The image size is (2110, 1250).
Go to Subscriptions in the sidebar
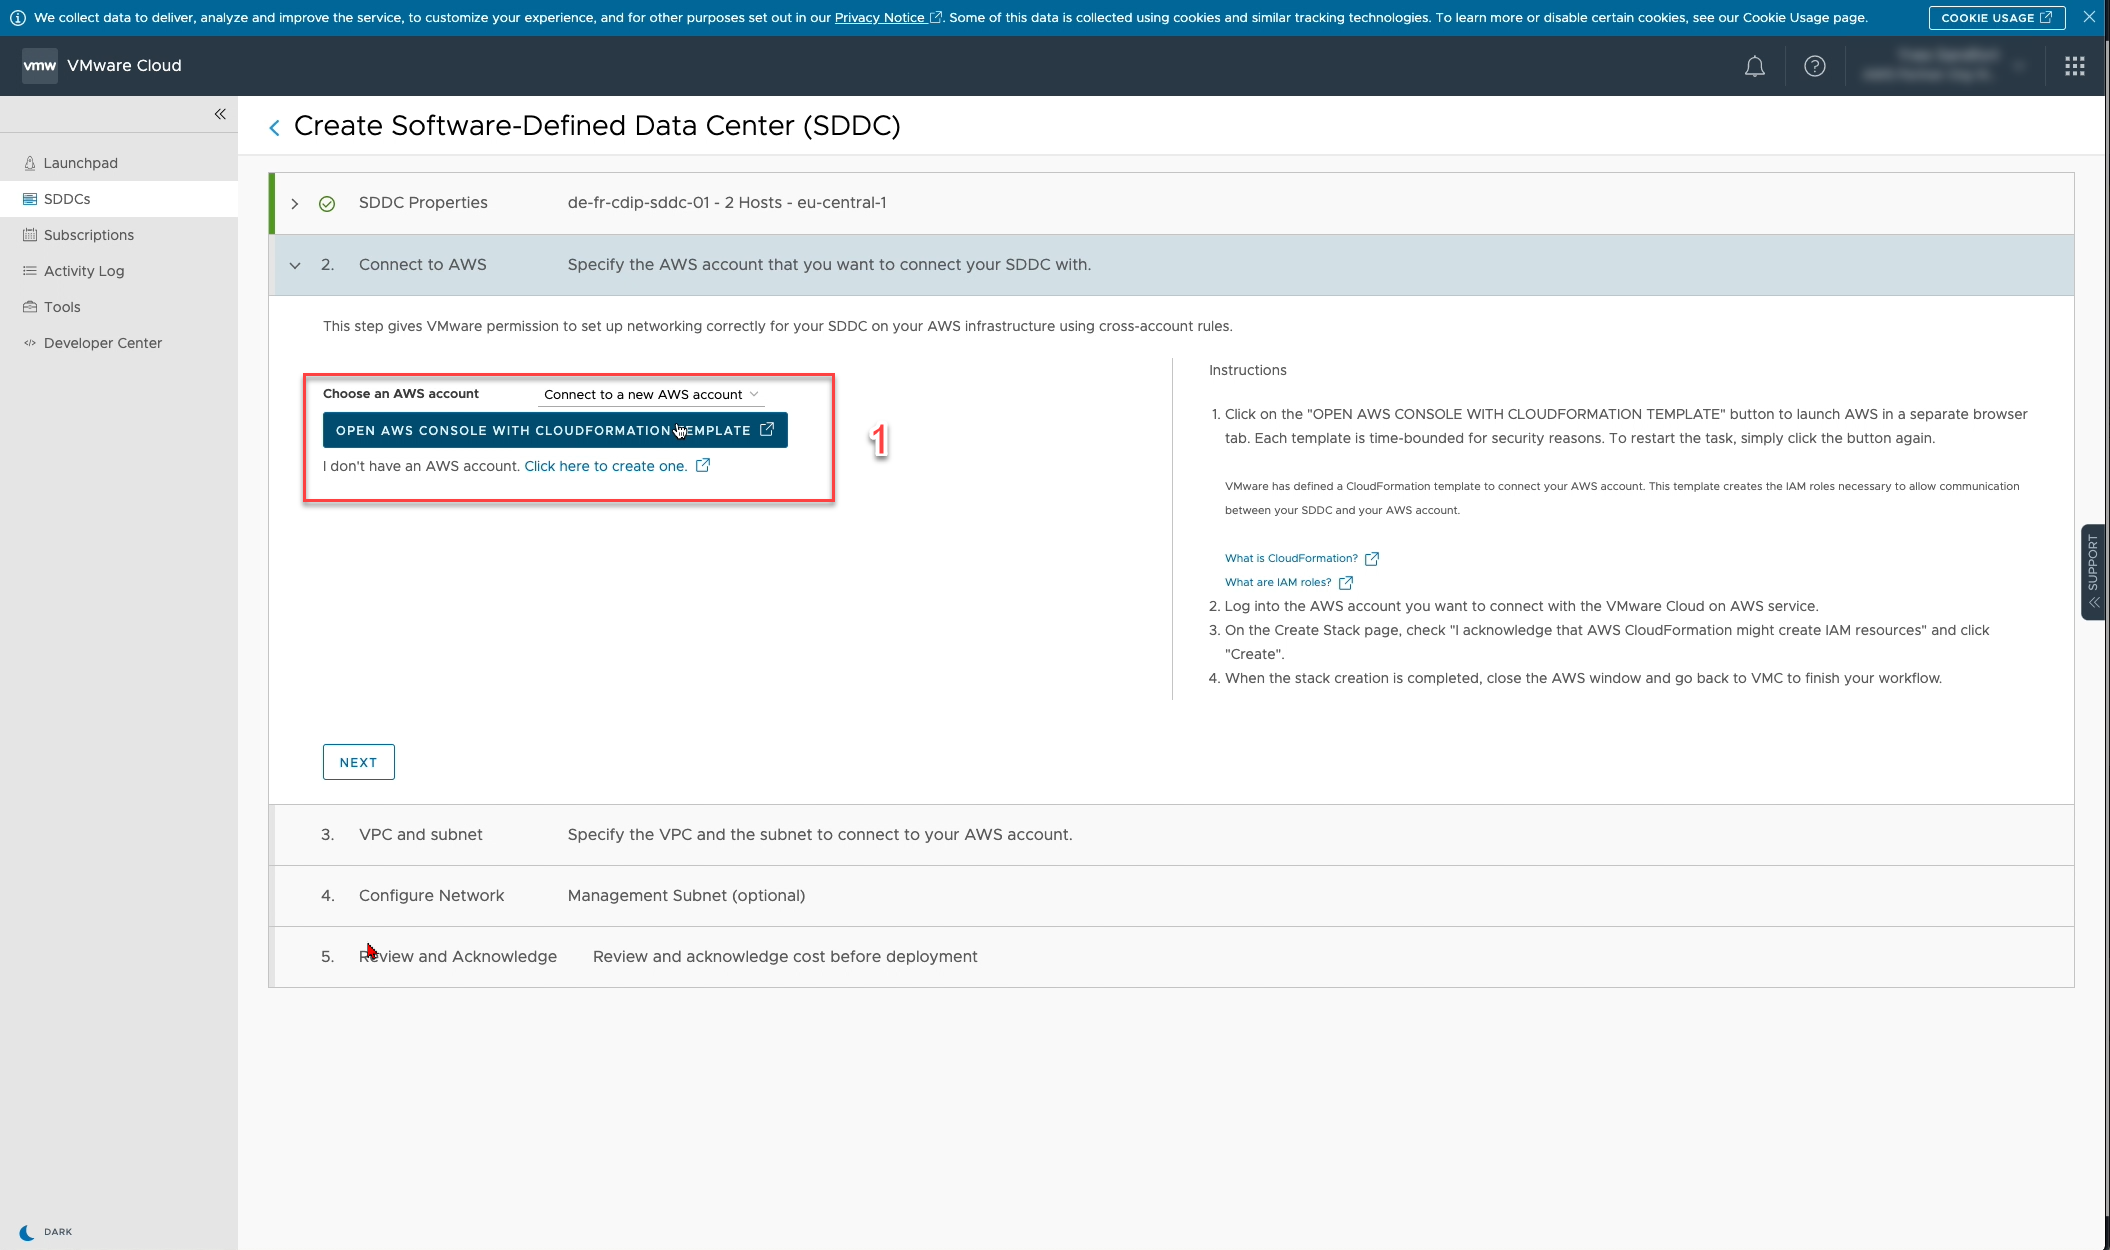pos(119,235)
